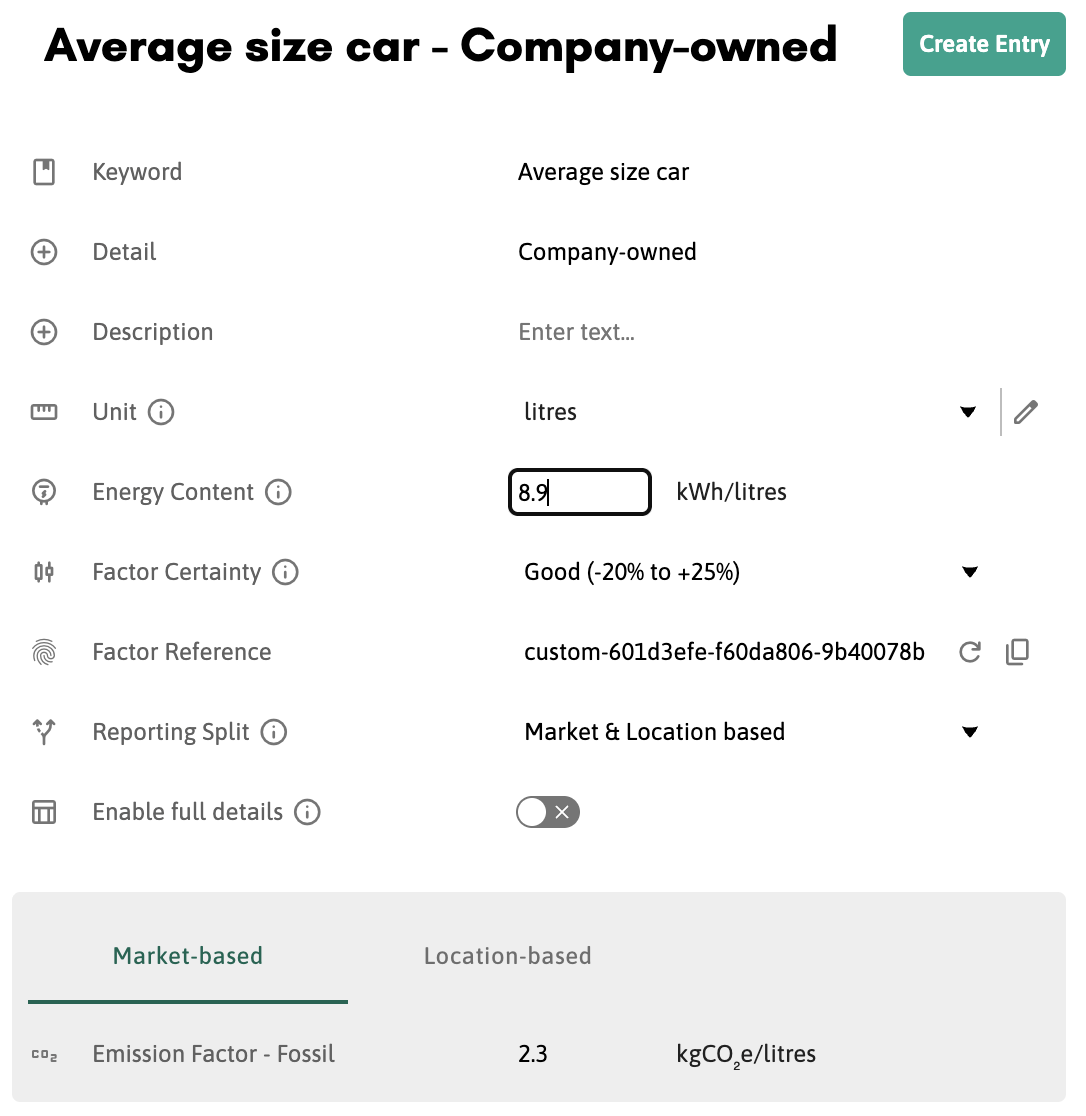Screen dimensions: 1086x1116
Task: Click the Emission Factor - Fossil value 2.3
Action: coord(533,1054)
